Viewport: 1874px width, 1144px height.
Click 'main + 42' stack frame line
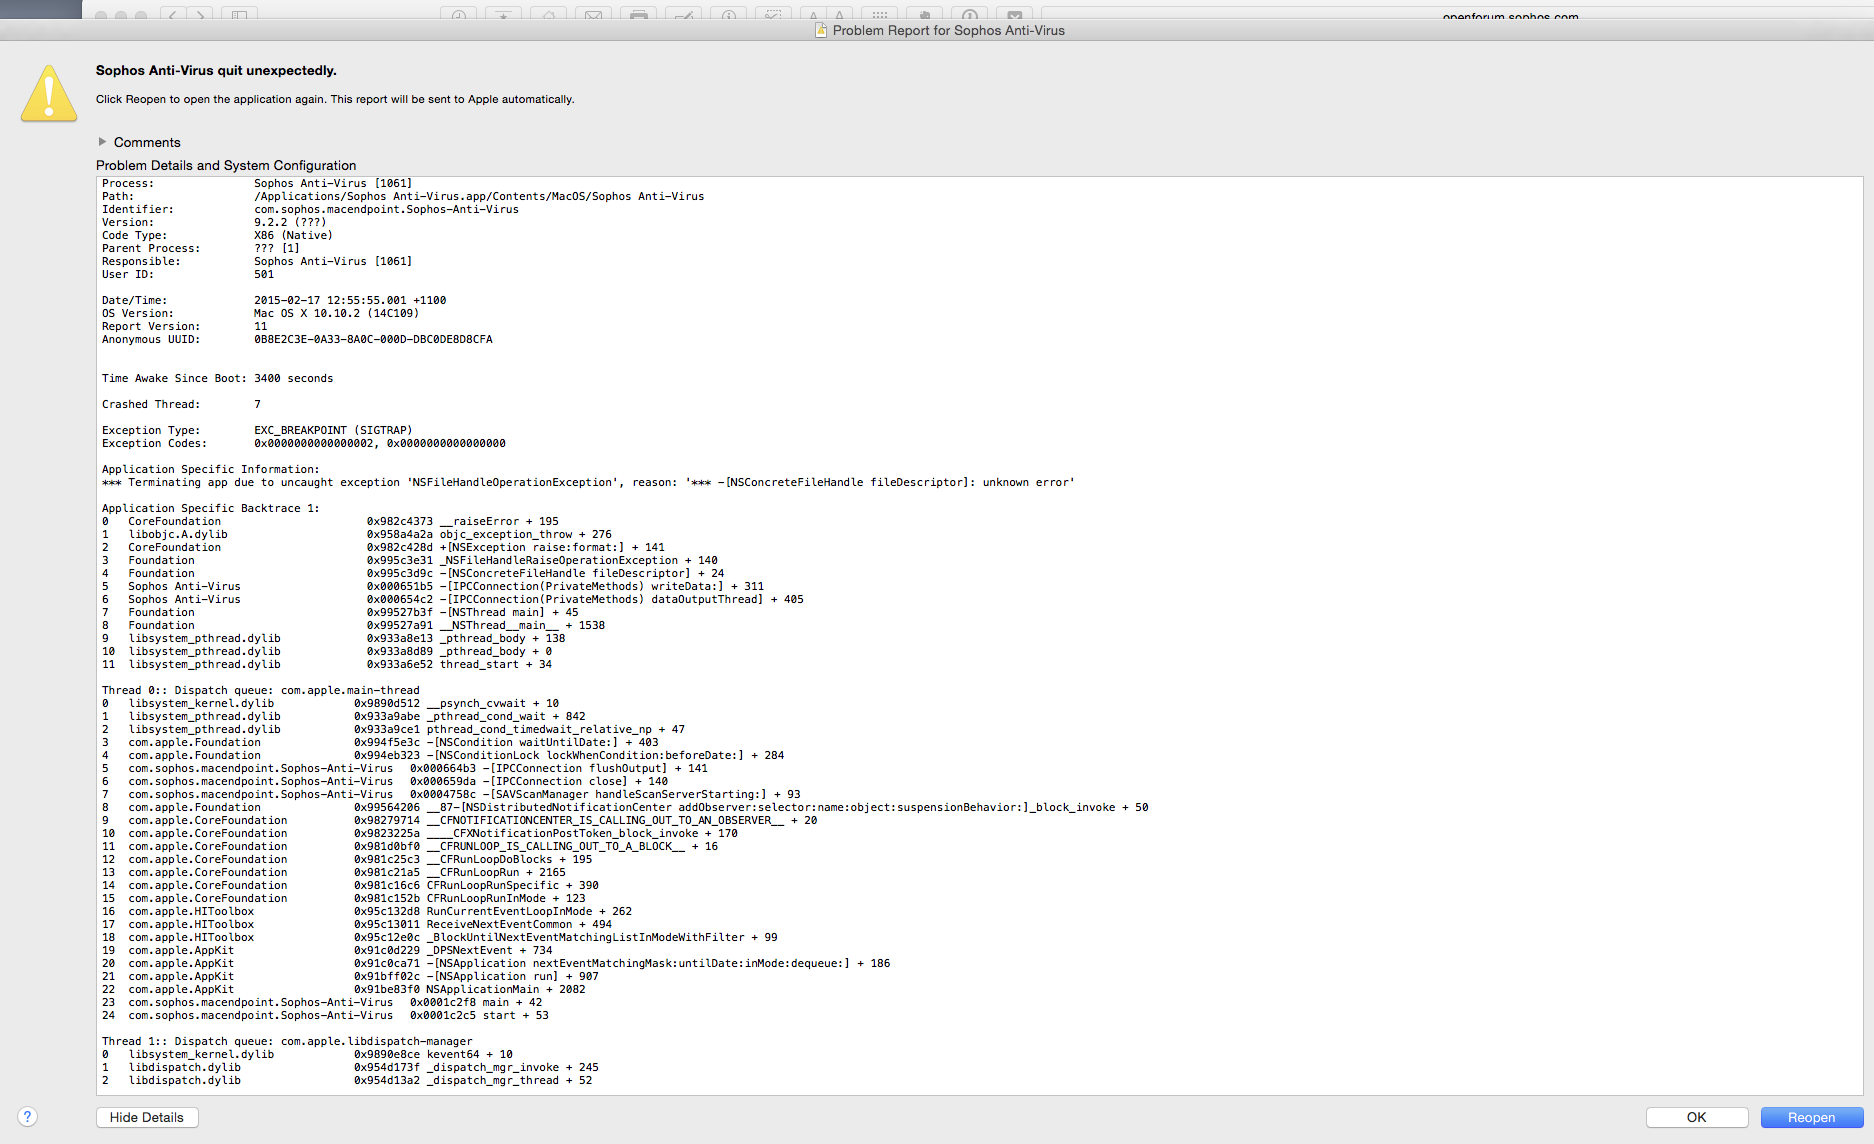pos(322,1002)
